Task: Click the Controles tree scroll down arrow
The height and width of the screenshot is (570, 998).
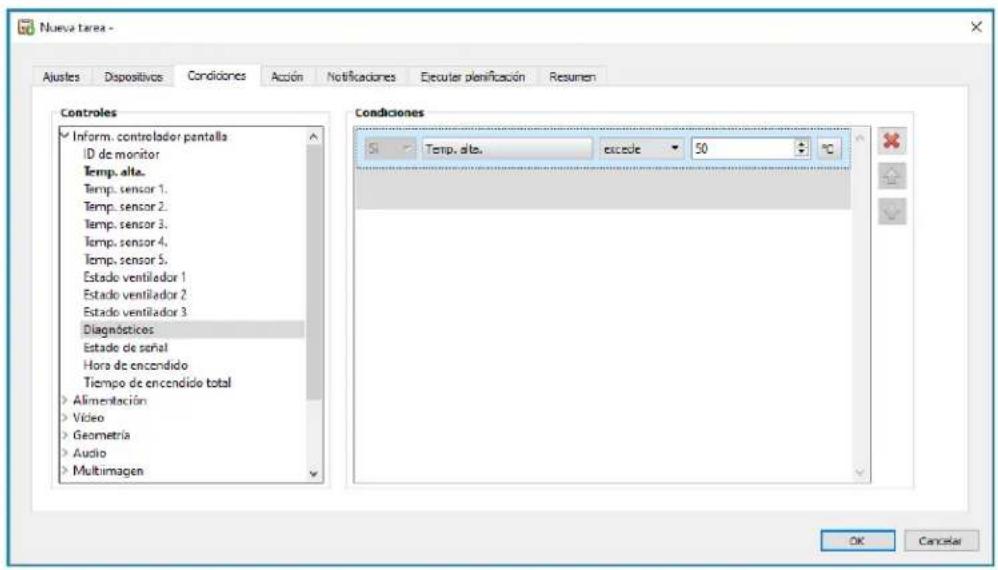Action: (313, 473)
